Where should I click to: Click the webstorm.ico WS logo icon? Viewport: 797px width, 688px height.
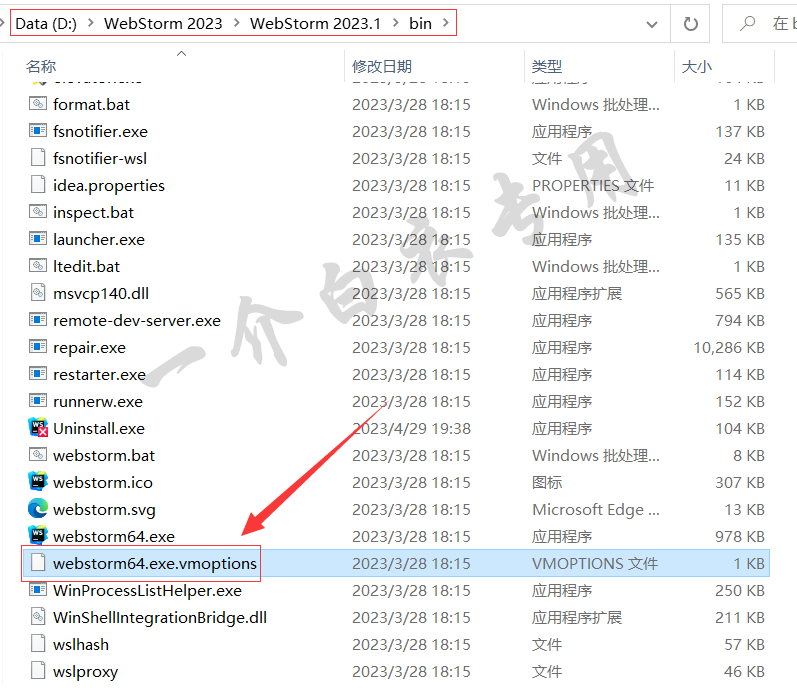(38, 482)
